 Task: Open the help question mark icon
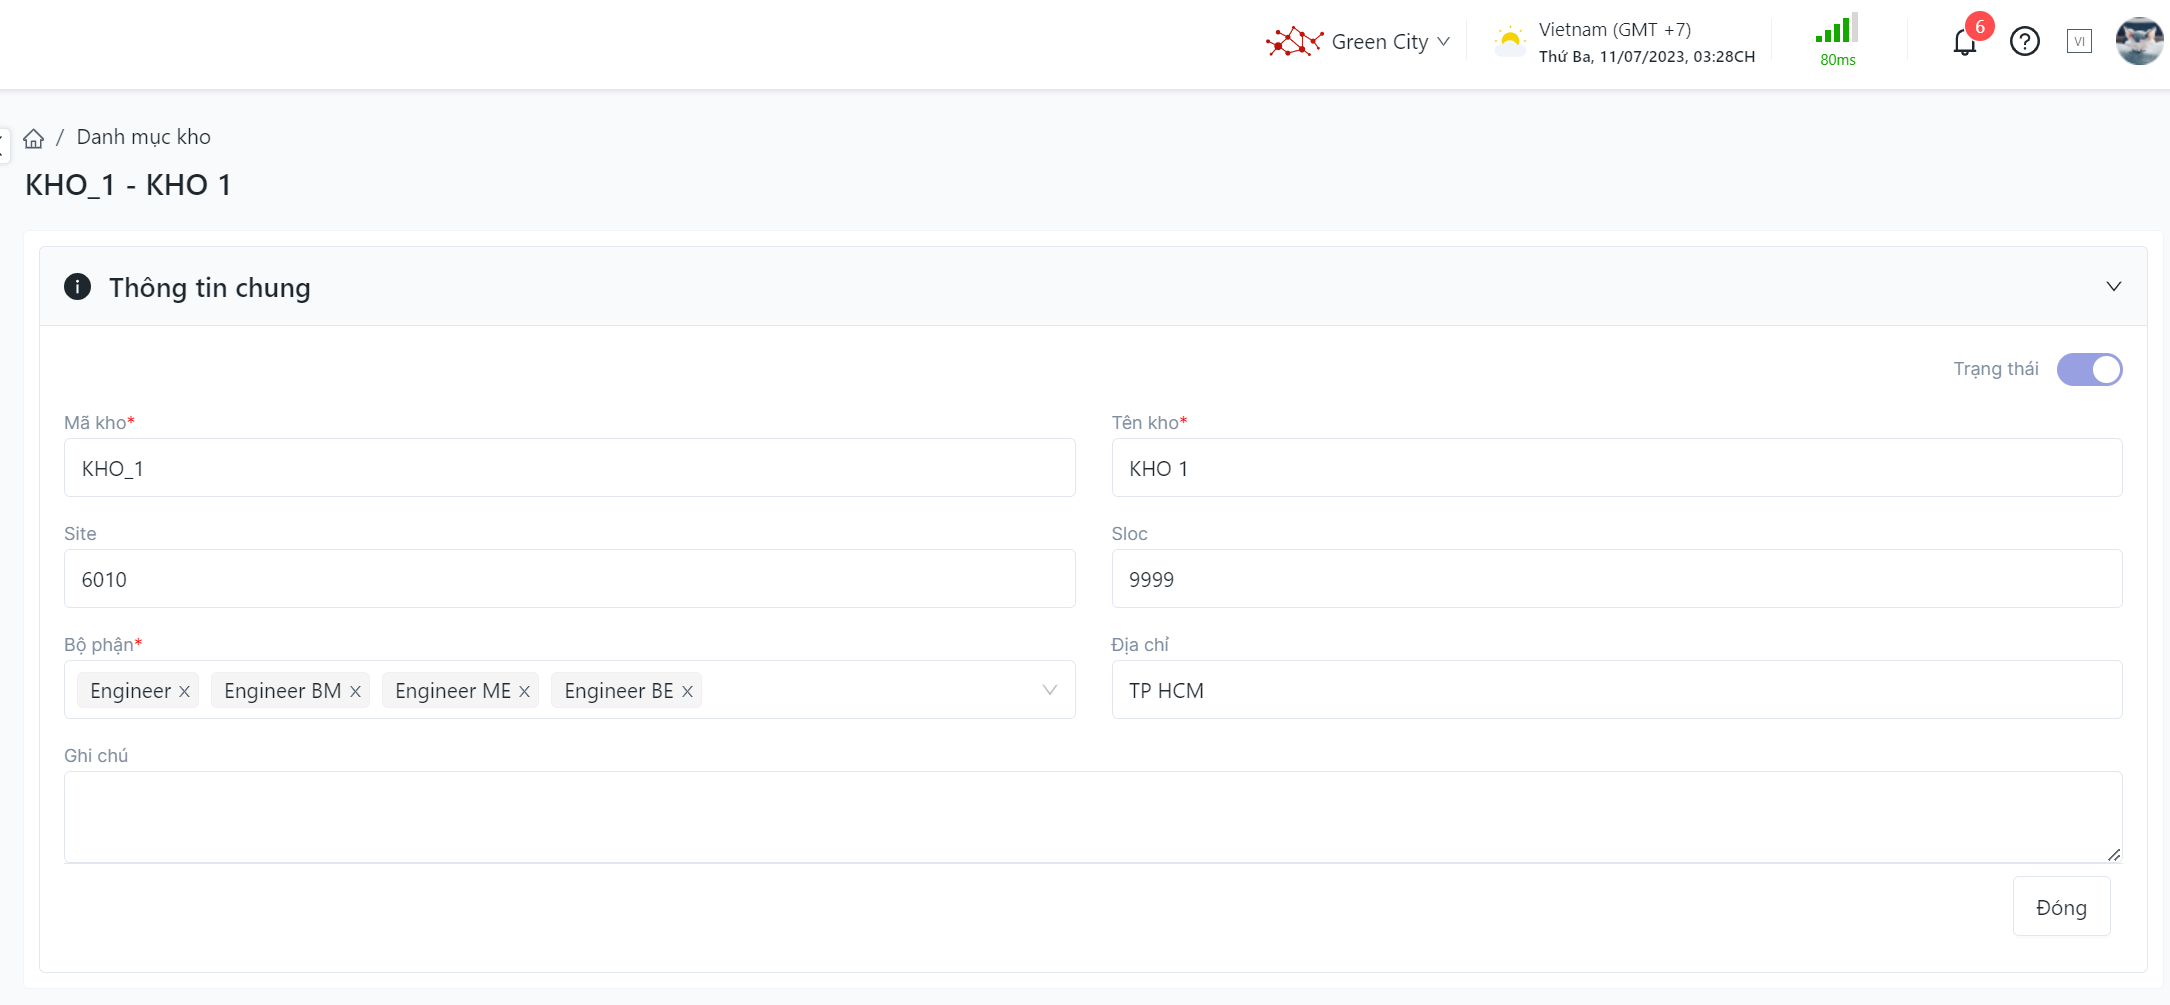click(2024, 42)
